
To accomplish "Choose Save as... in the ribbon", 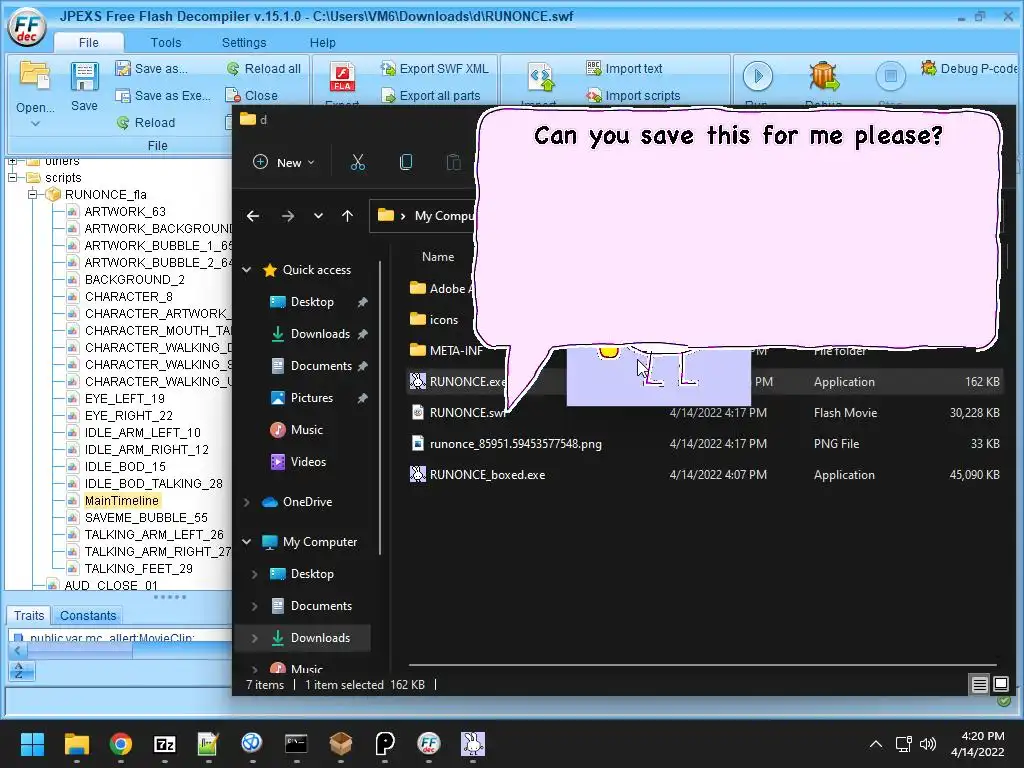I will click(x=151, y=69).
